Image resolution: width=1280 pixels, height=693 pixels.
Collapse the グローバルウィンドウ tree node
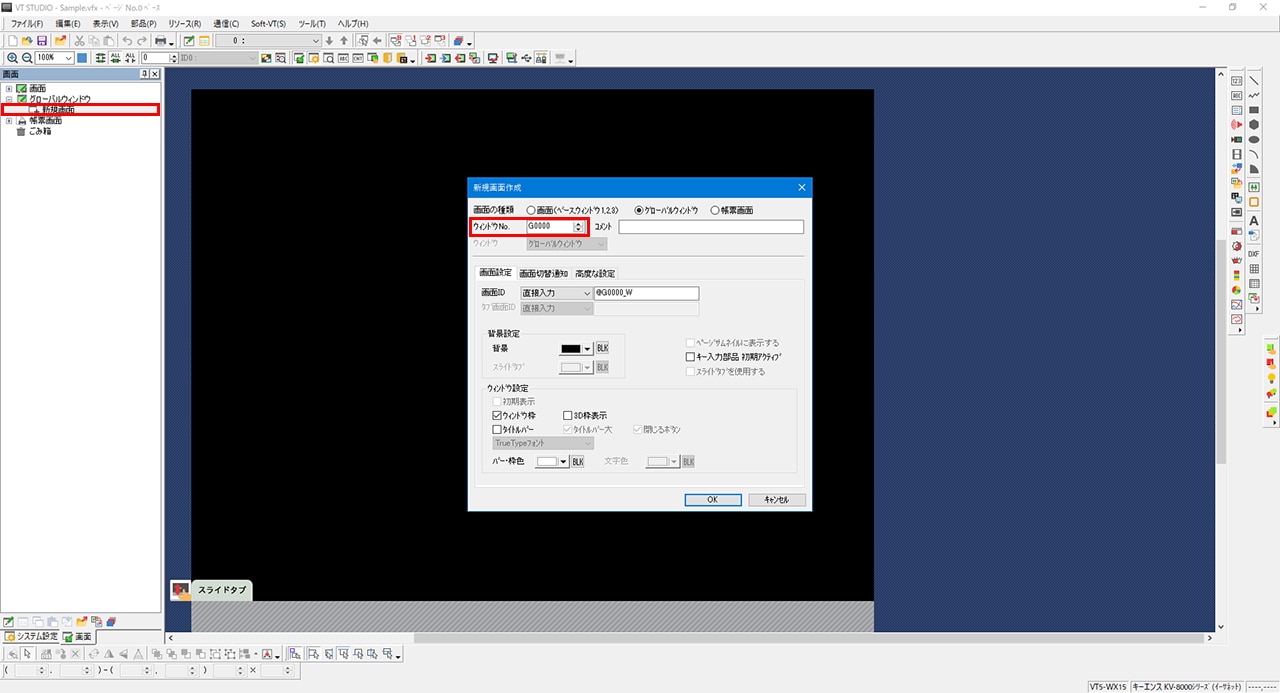click(9, 100)
